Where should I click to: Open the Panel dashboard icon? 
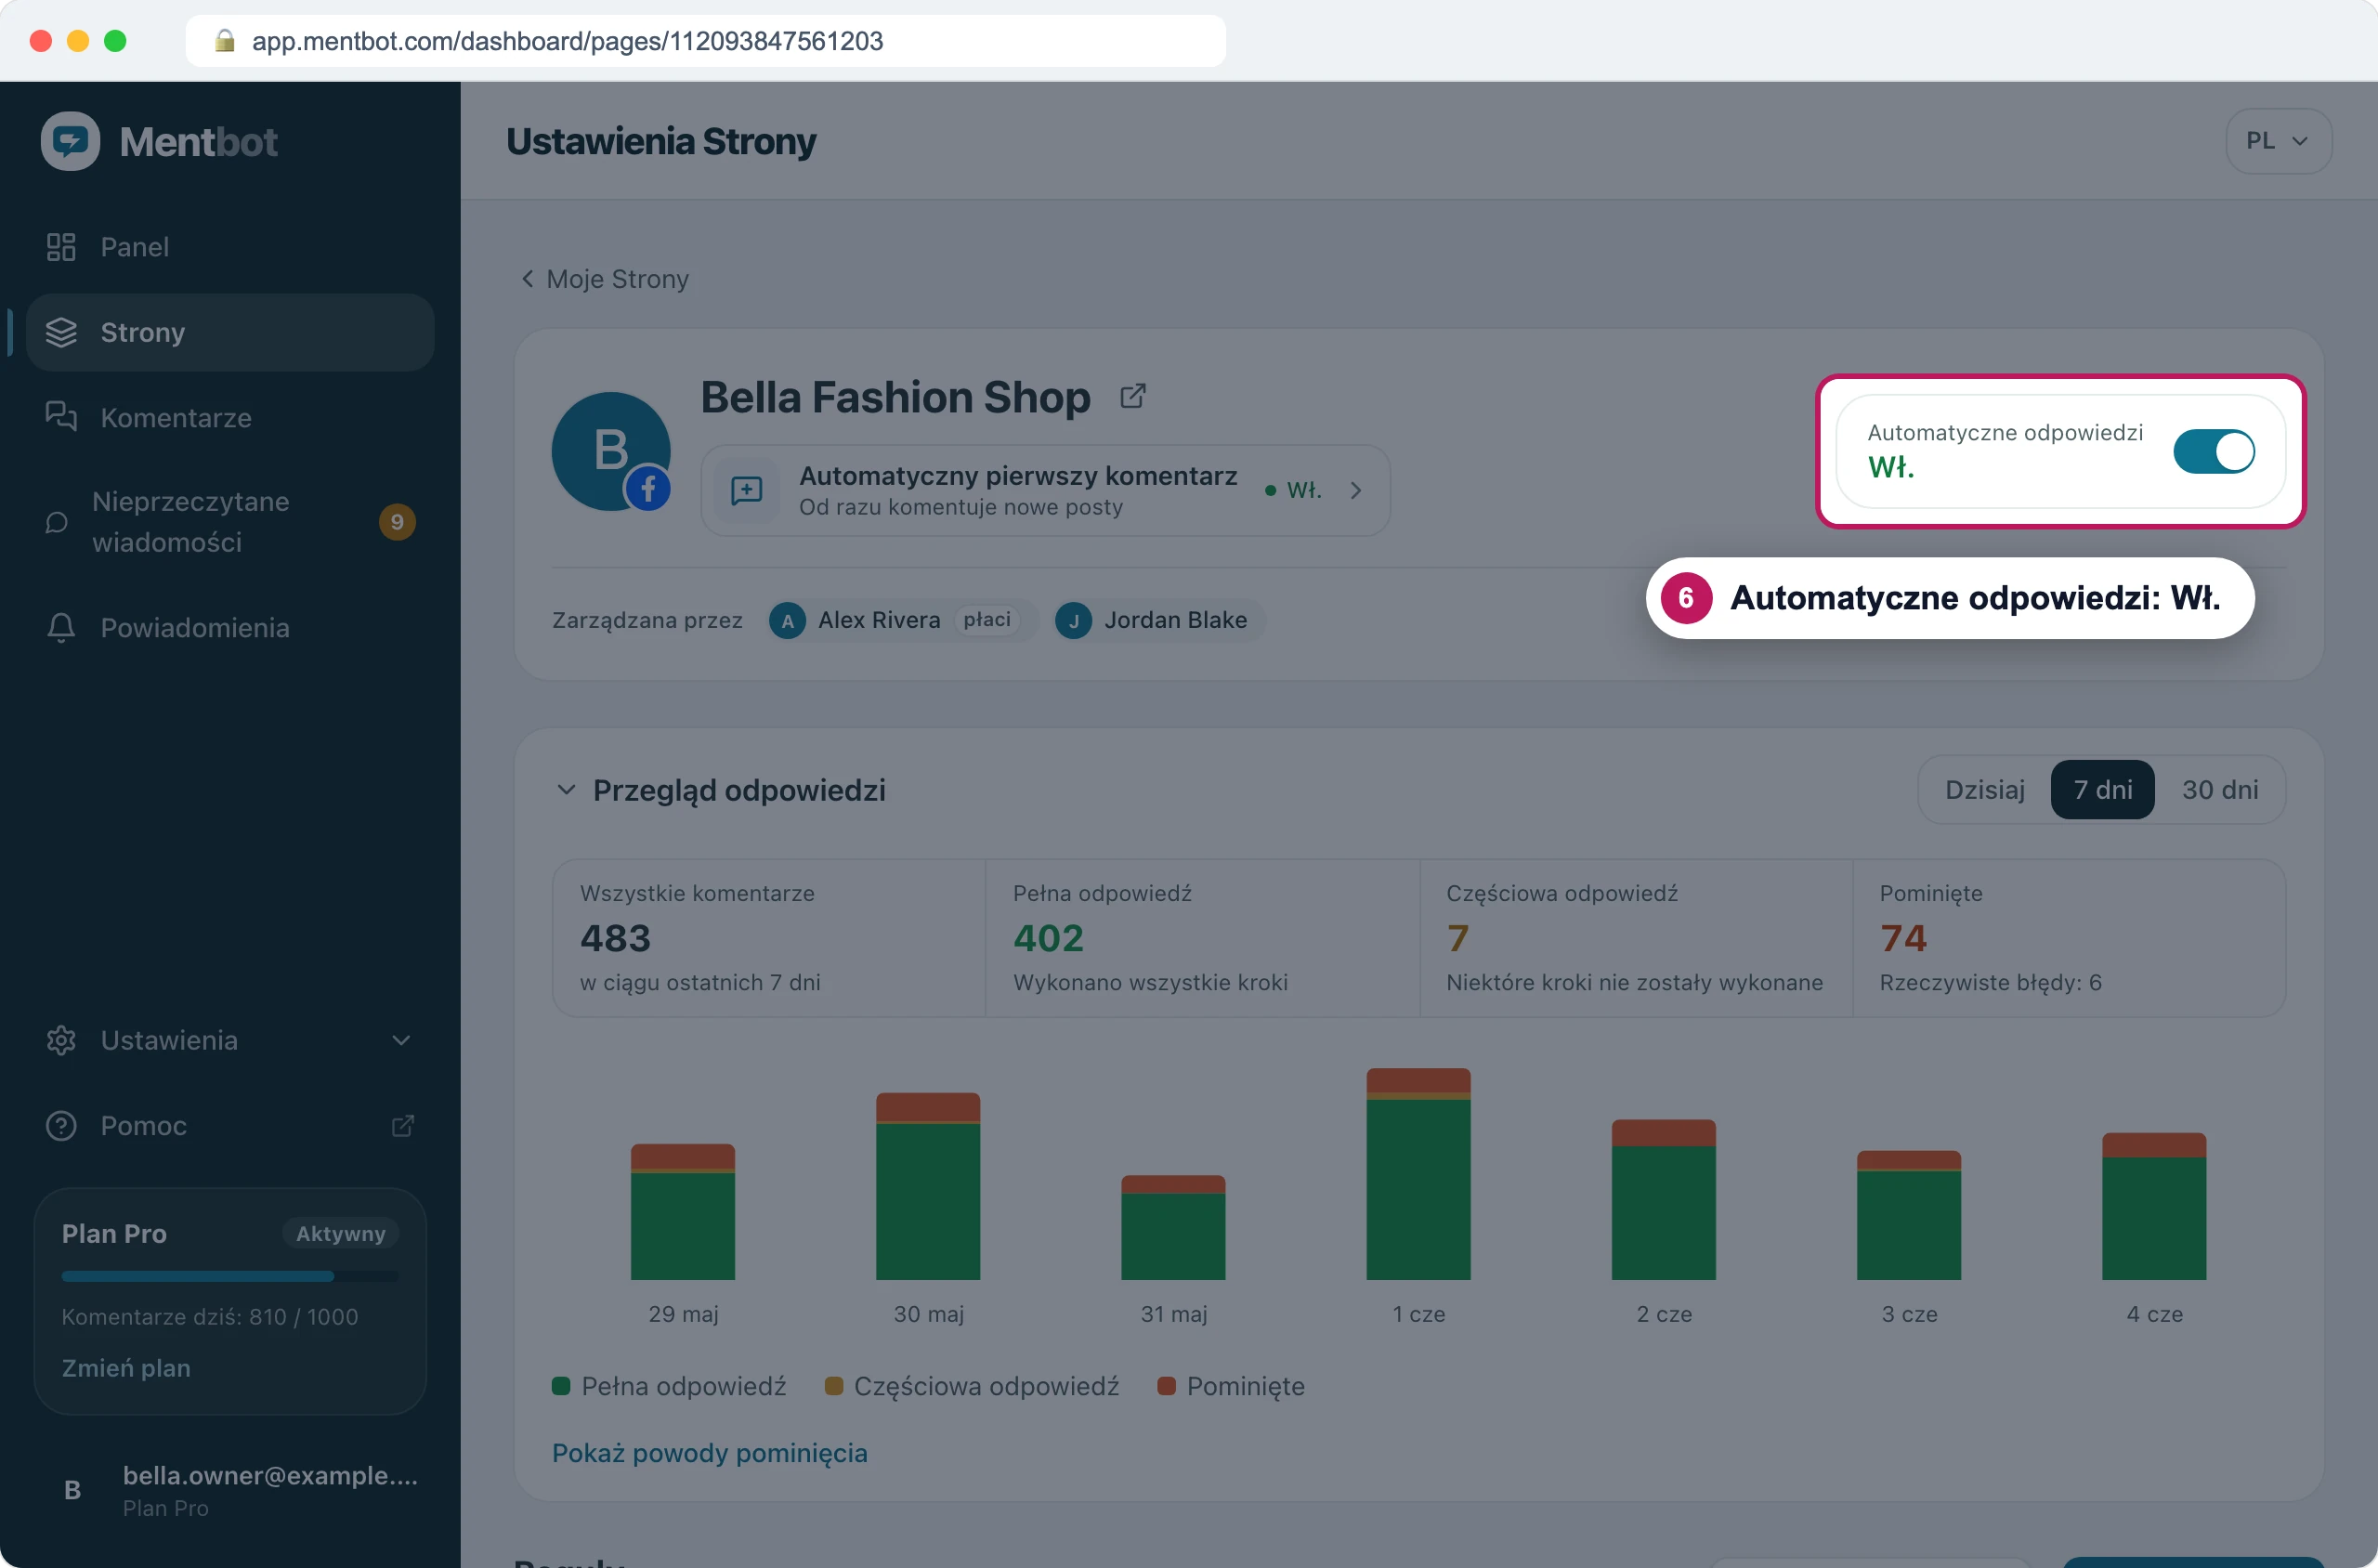[x=61, y=247]
